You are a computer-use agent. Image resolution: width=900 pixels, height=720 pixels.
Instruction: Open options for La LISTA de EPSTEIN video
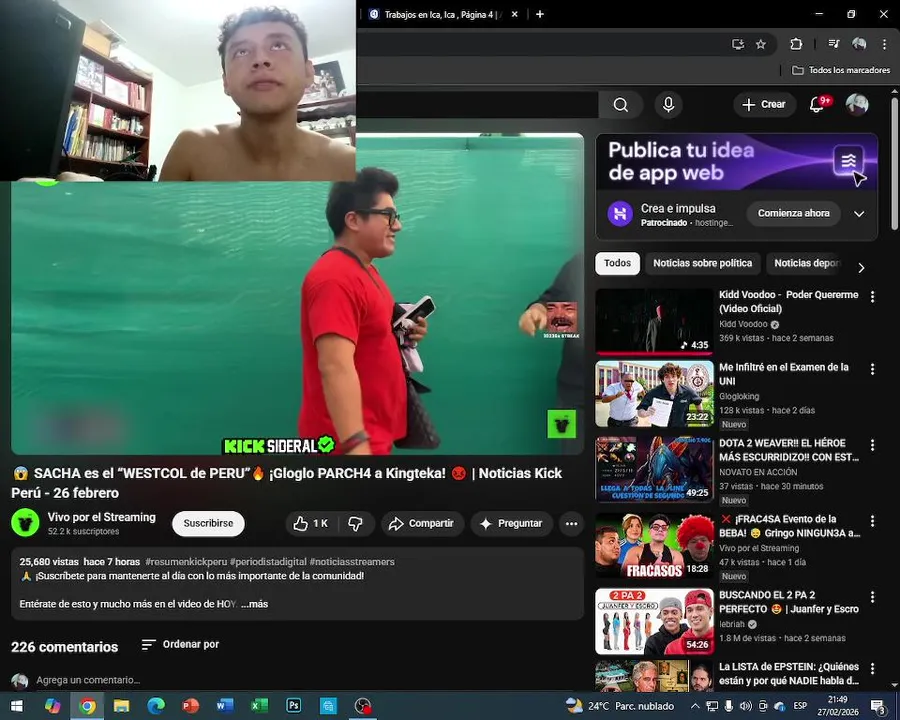pos(872,668)
